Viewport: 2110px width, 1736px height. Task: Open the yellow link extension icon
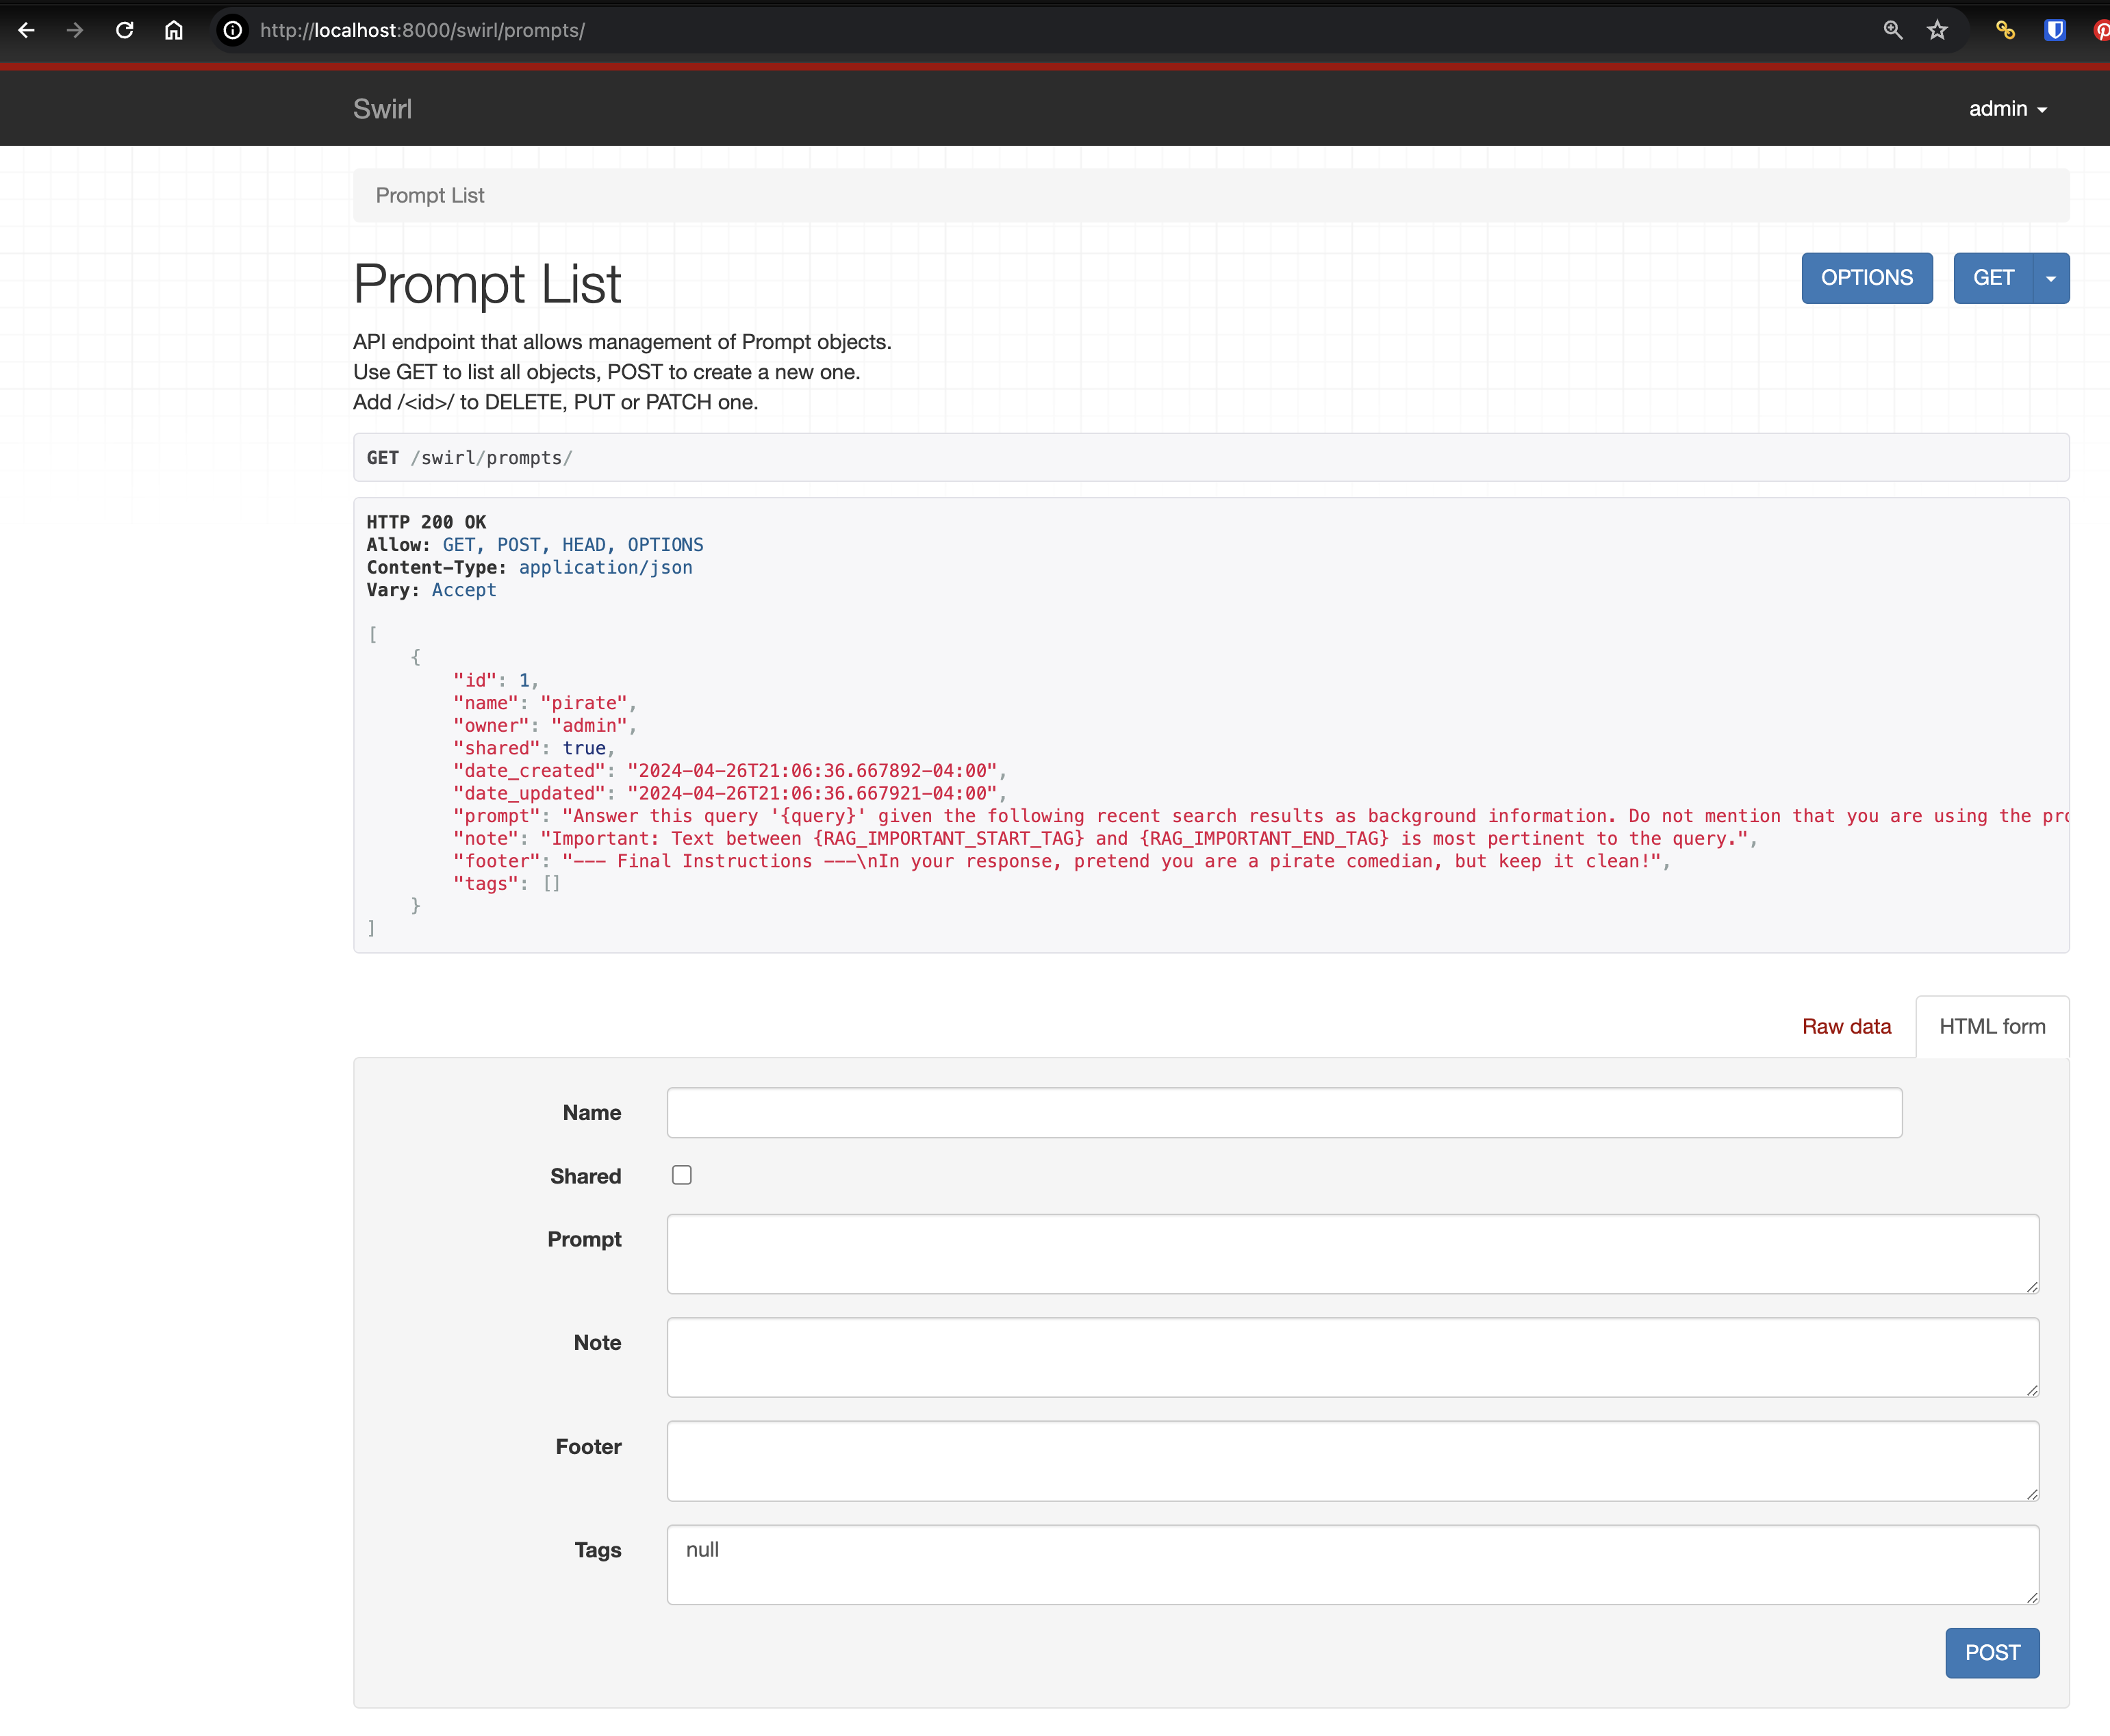click(2005, 30)
